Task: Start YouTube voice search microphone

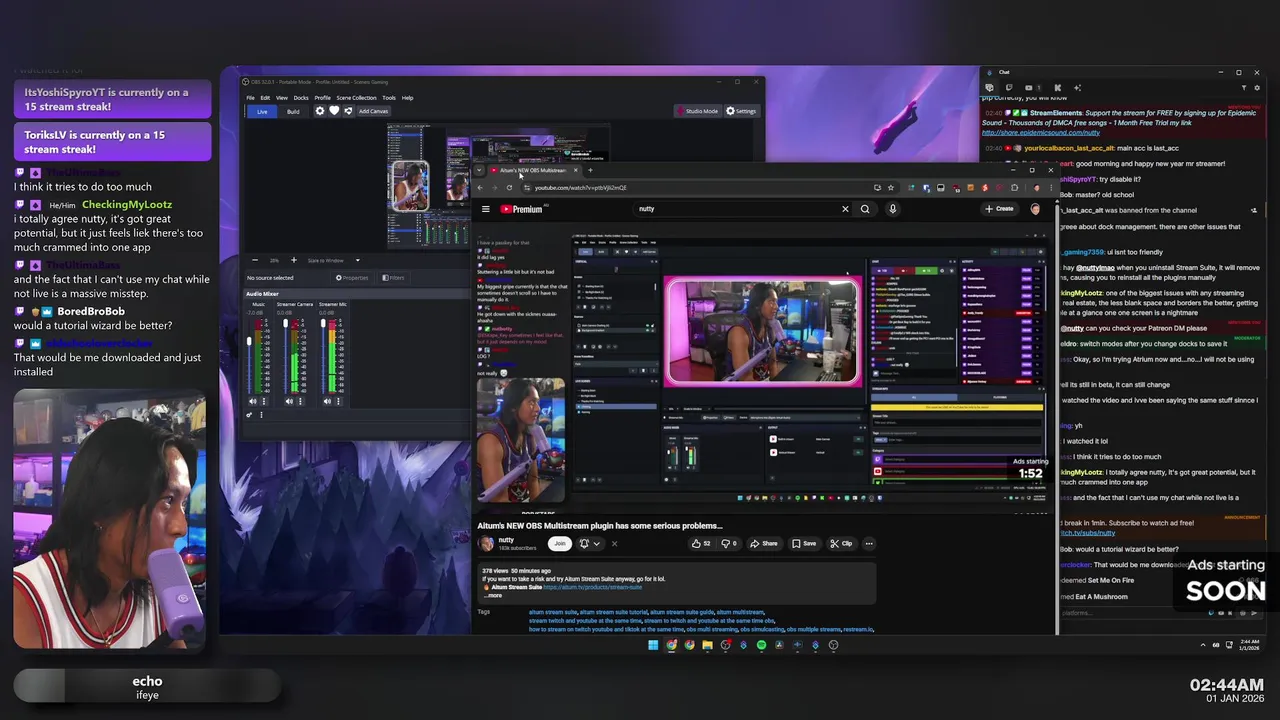Action: [x=893, y=209]
